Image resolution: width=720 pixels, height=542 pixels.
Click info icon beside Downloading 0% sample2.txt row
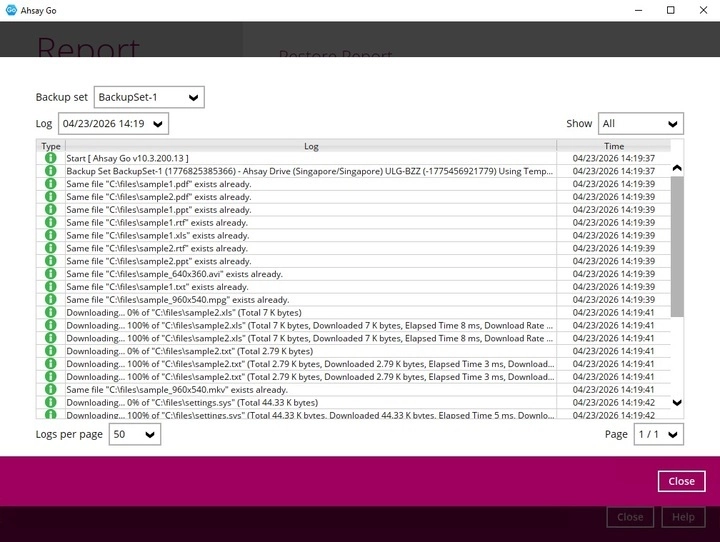(x=51, y=351)
